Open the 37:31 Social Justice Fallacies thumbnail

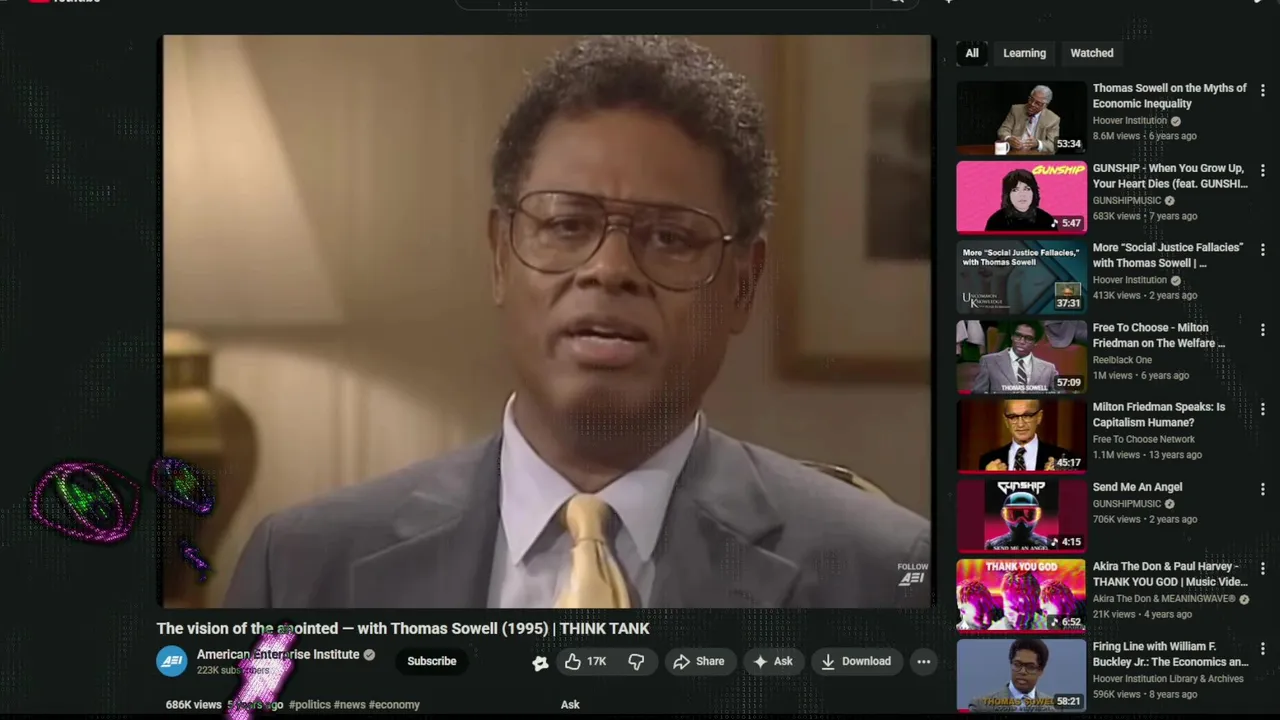(1021, 277)
